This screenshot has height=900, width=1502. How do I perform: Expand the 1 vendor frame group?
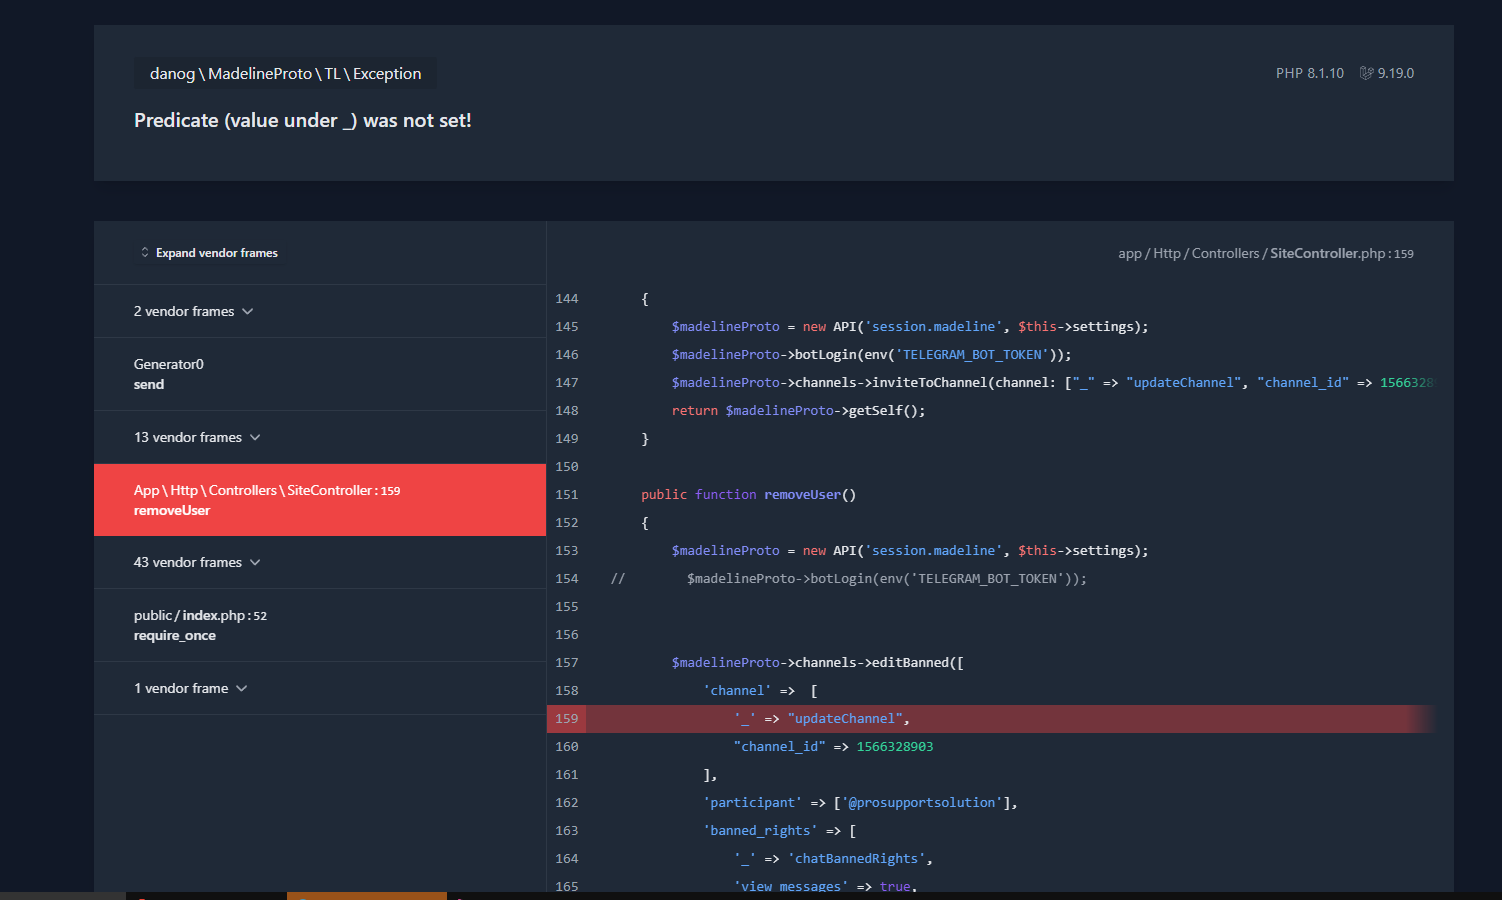pos(190,688)
